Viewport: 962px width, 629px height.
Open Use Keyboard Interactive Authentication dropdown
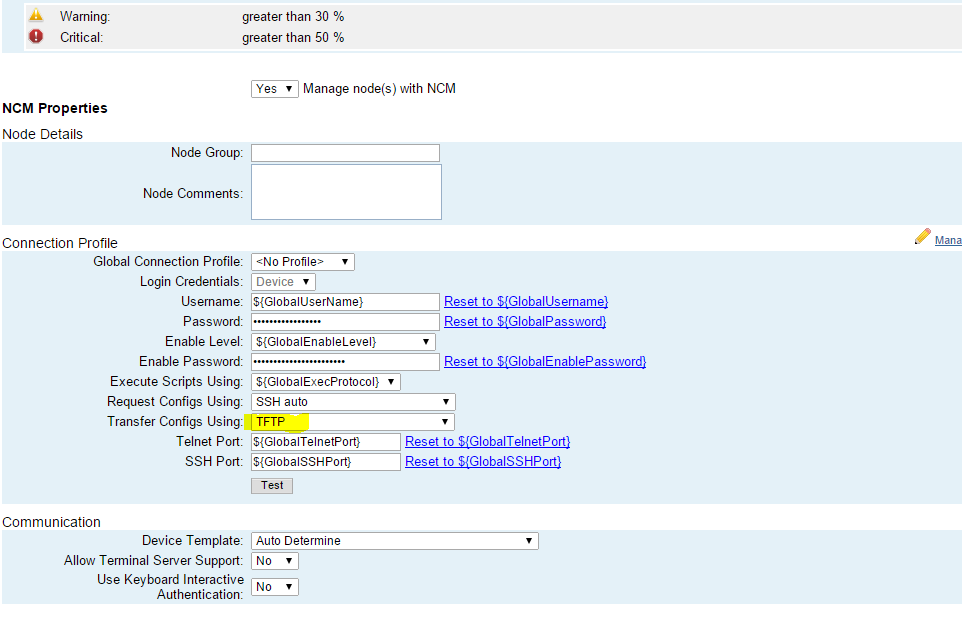click(x=274, y=587)
